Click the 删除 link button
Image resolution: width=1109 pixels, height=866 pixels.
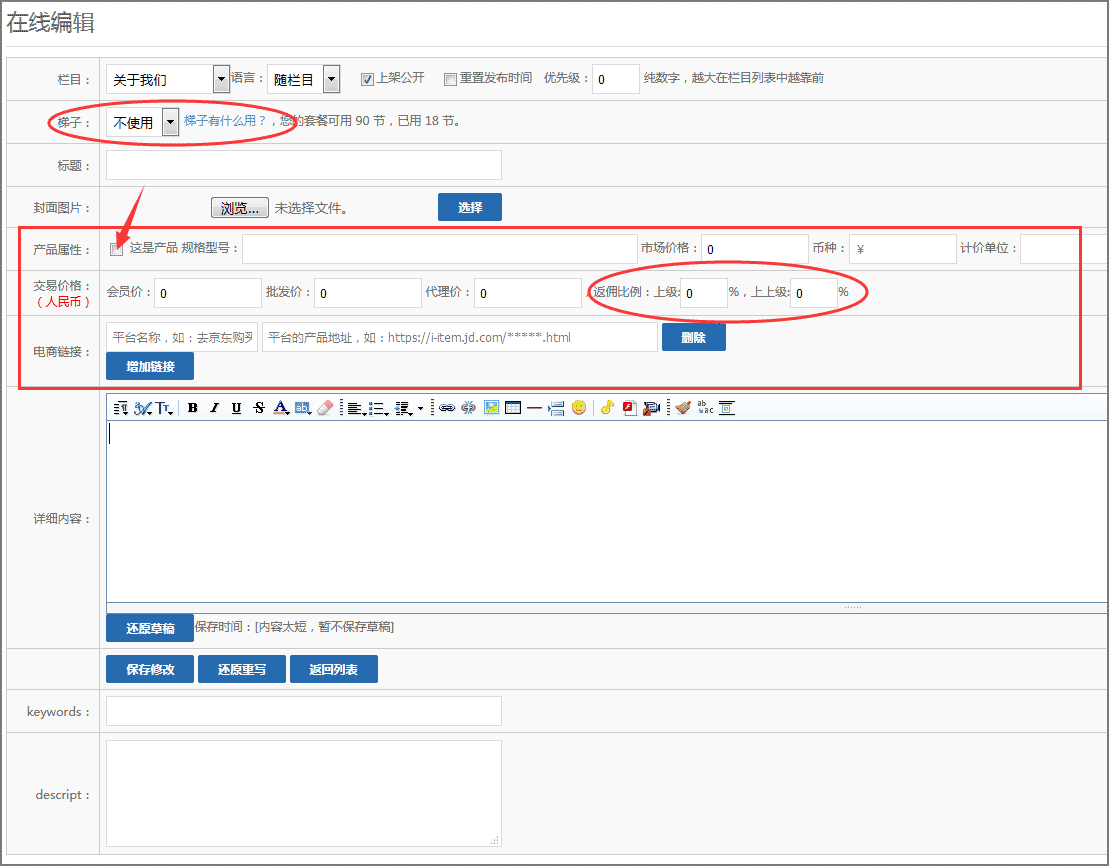694,337
